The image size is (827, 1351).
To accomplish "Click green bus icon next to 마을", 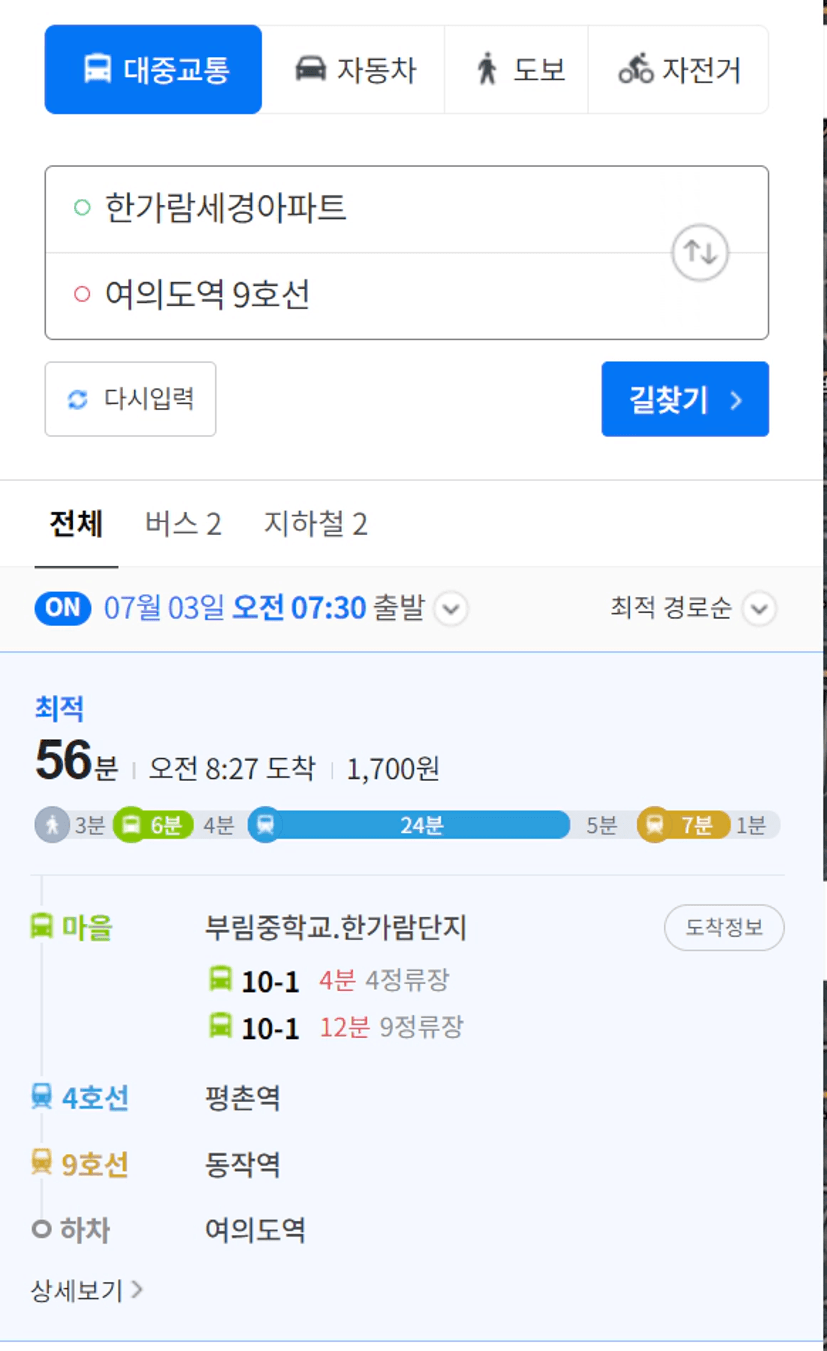I will pyautogui.click(x=41, y=927).
